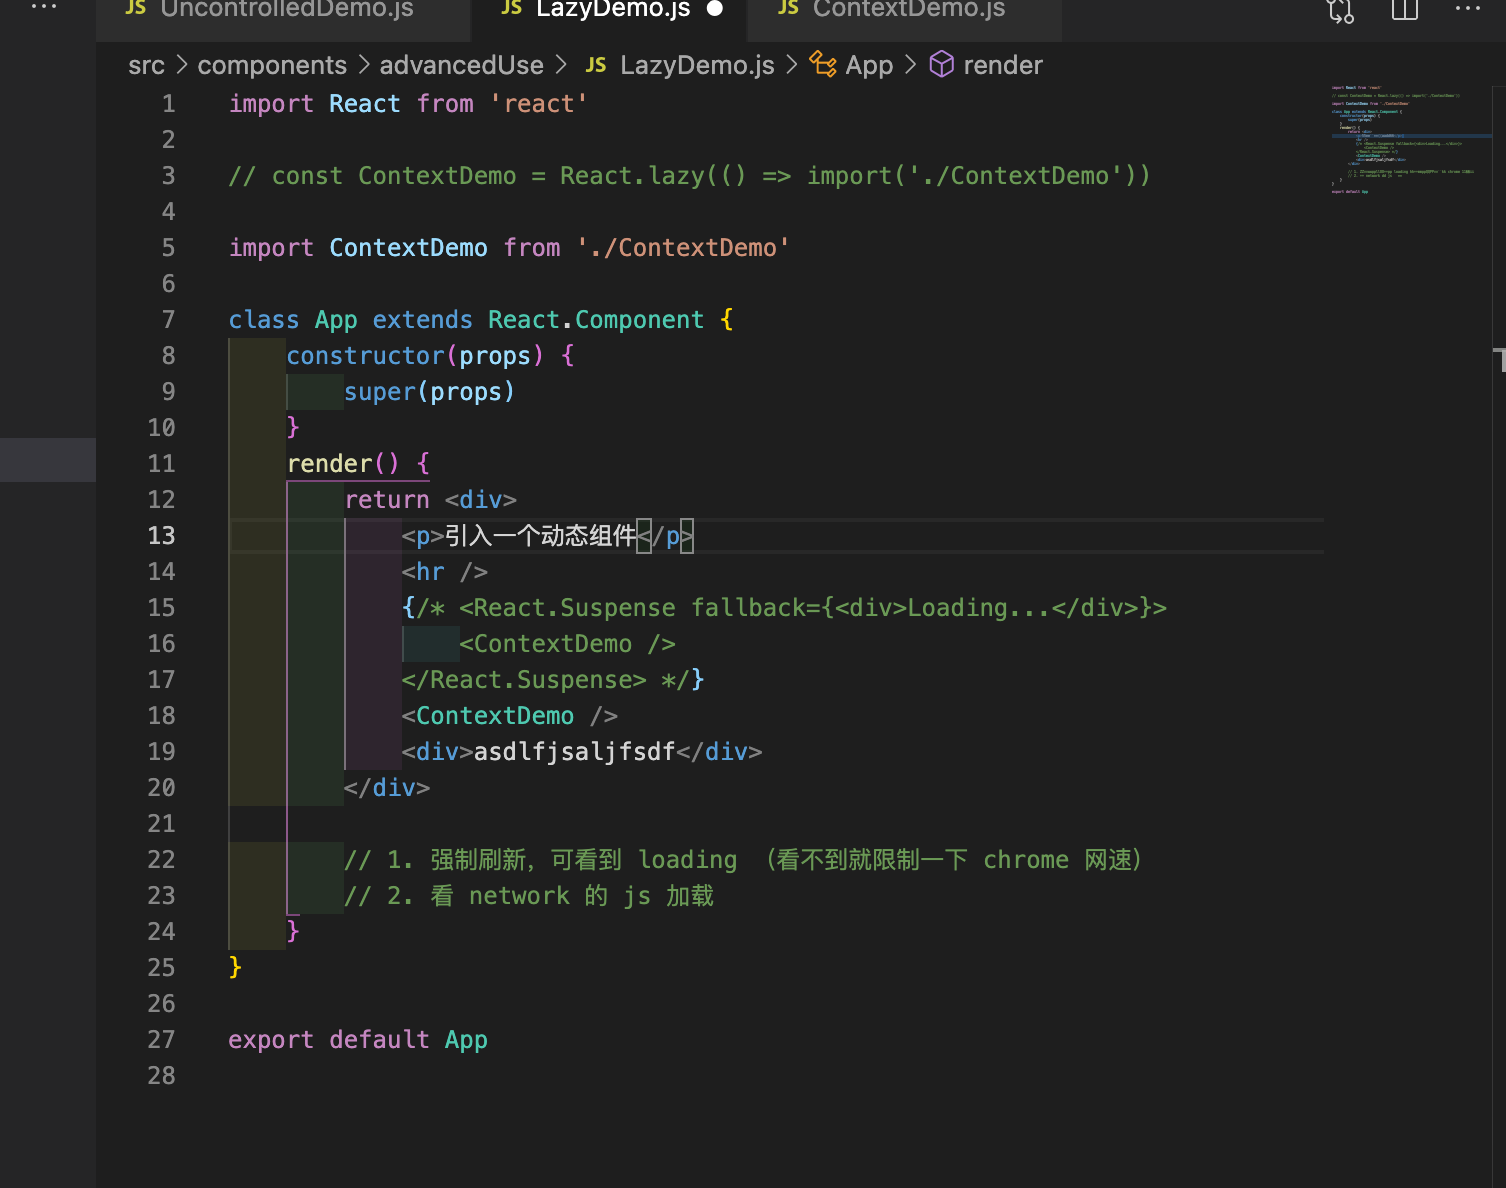Select 'src' in the breadcrumb path
The height and width of the screenshot is (1188, 1506).
146,66
